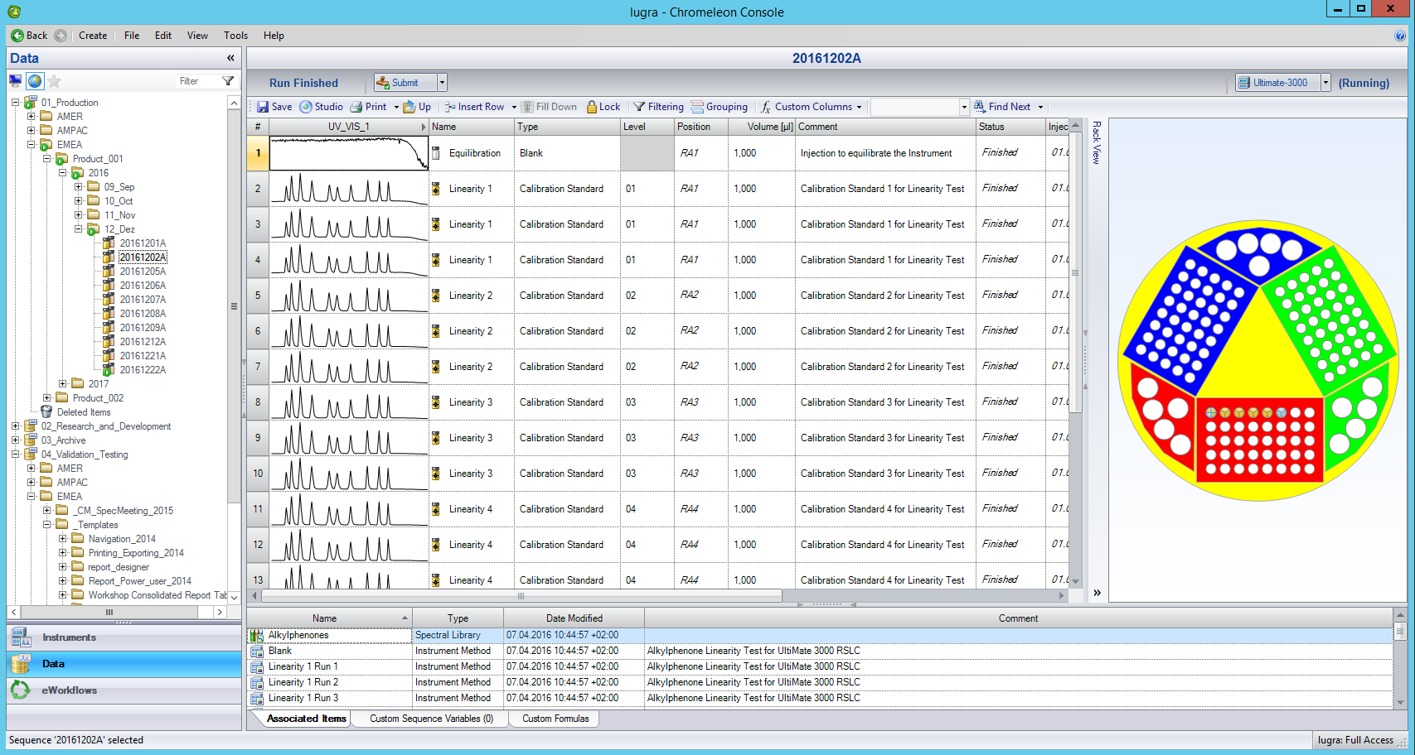Click the Equilibration chromatogram thumbnail in row 1
Viewport: 1415px width, 755px height.
tap(348, 153)
